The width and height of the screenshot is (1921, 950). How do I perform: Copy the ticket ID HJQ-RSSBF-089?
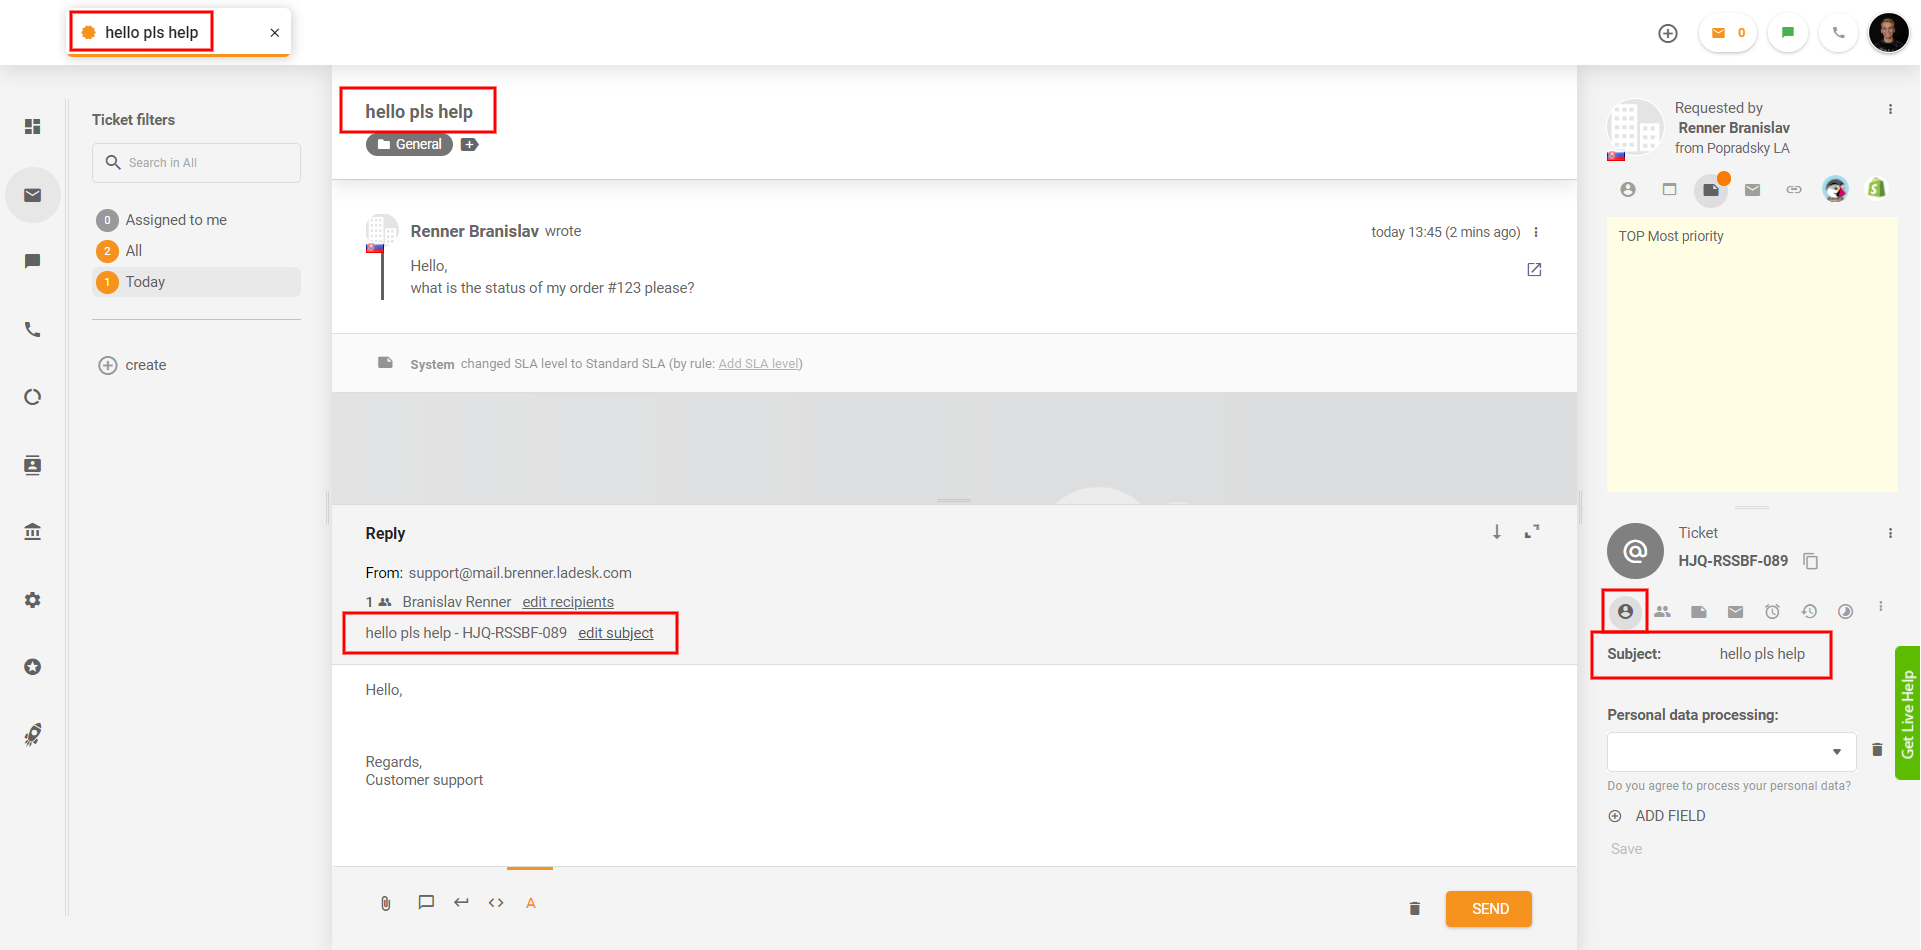click(x=1810, y=561)
